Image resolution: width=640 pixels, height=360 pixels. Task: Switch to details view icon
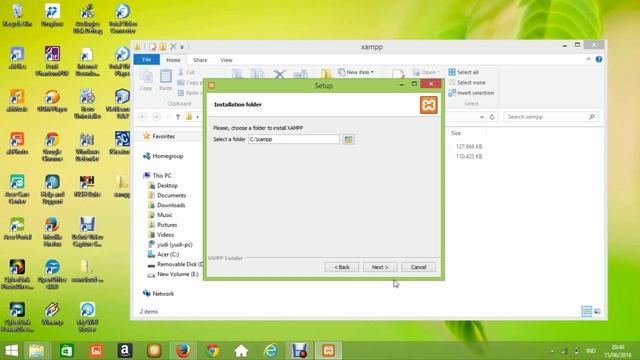click(587, 311)
